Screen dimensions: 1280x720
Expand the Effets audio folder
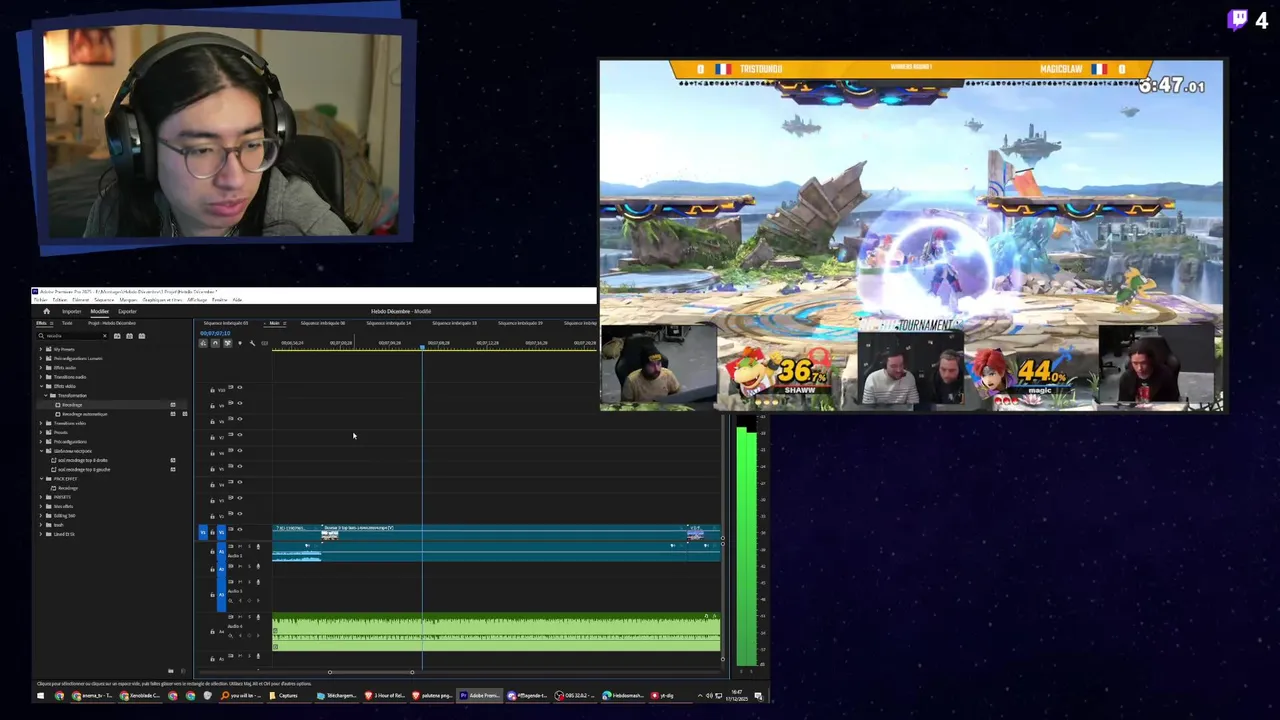tap(41, 368)
